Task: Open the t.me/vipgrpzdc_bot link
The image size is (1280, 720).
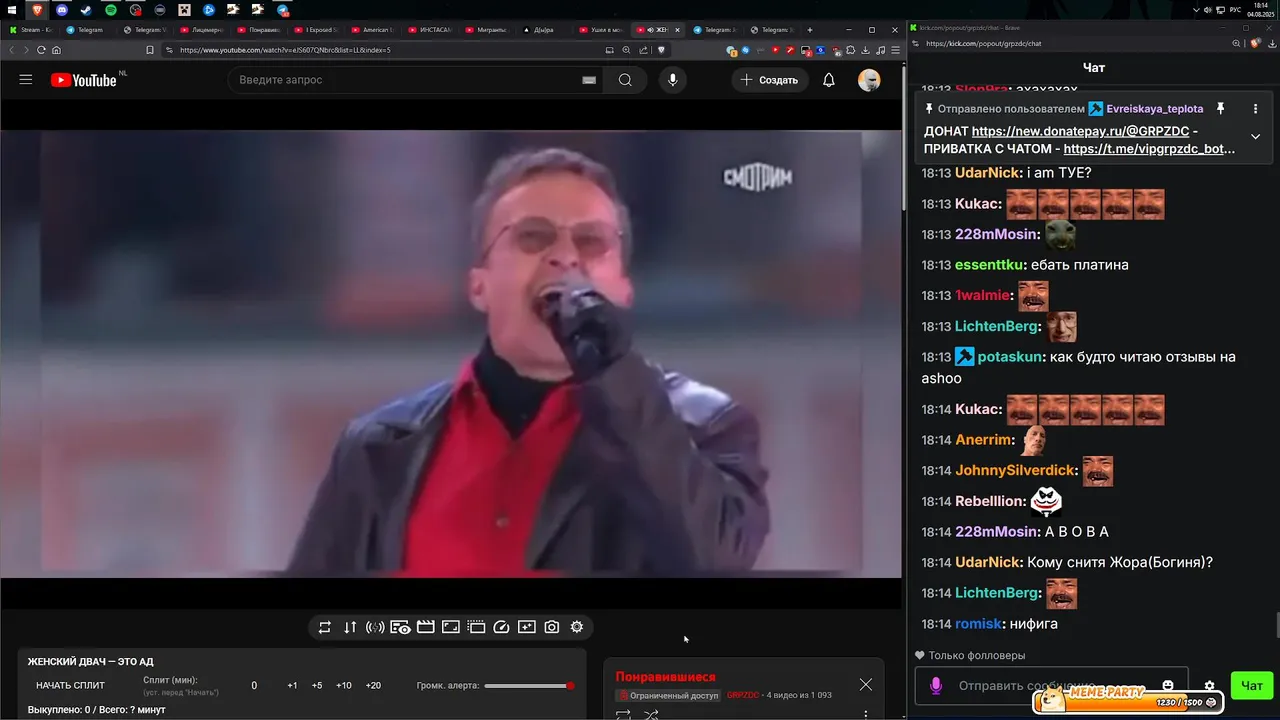Action: 1149,149
